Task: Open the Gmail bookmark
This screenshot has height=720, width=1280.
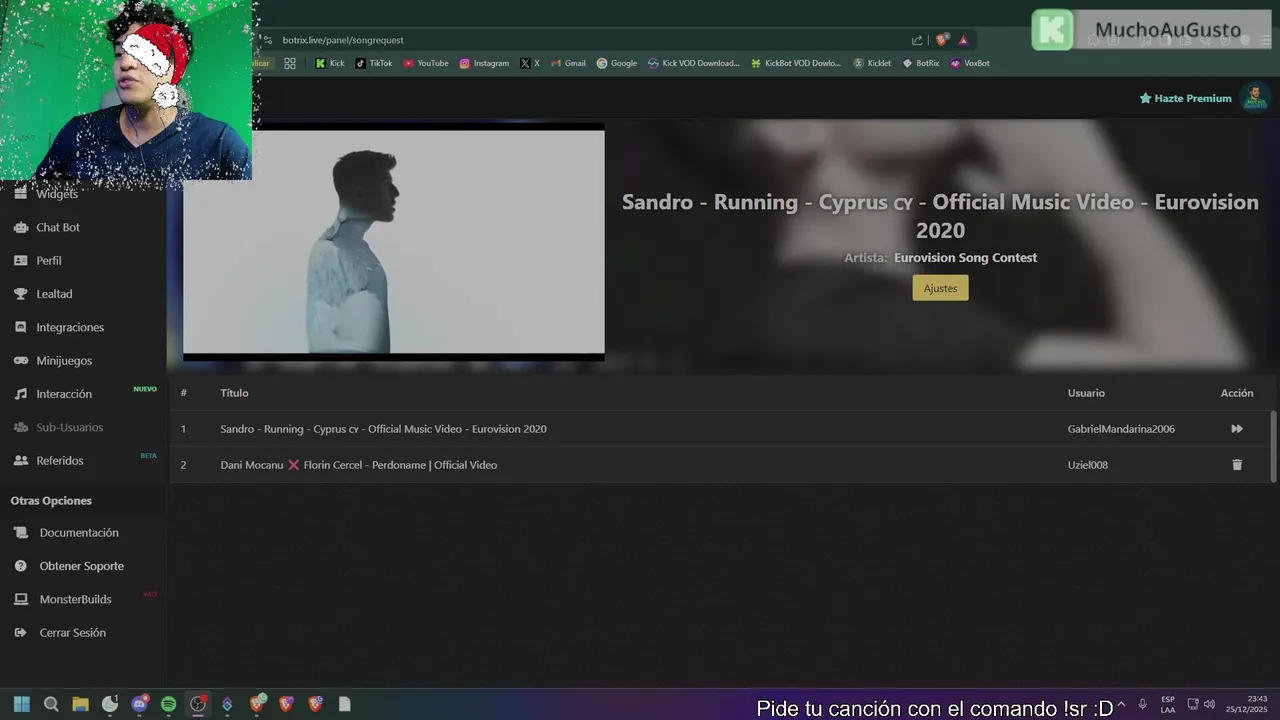Action: point(568,63)
